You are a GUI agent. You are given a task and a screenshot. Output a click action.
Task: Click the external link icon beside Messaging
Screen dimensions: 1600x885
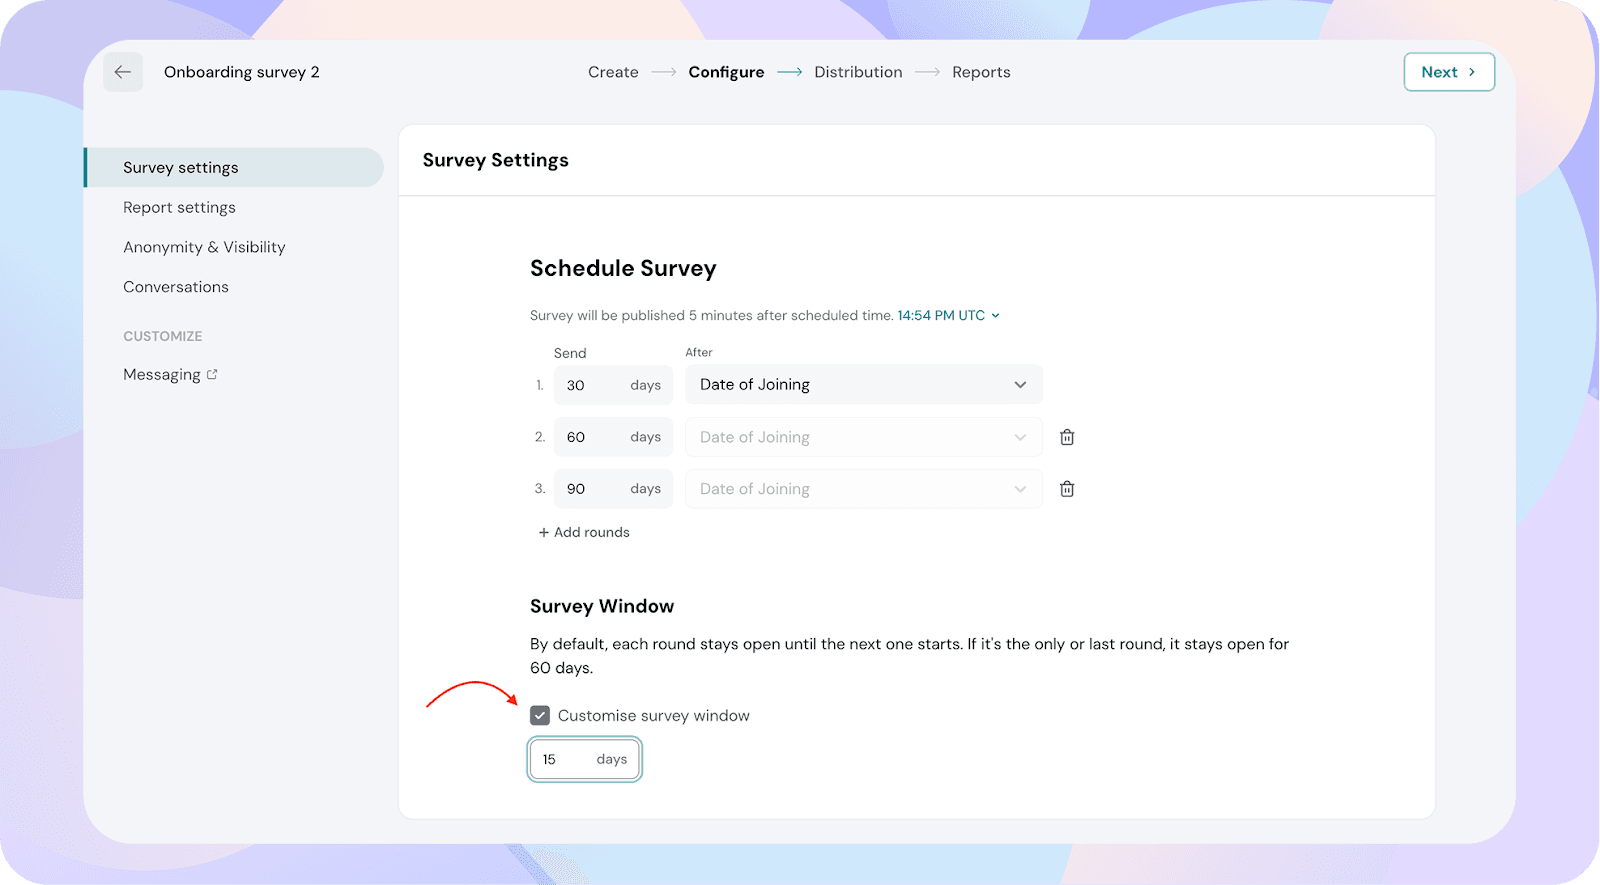(x=212, y=374)
